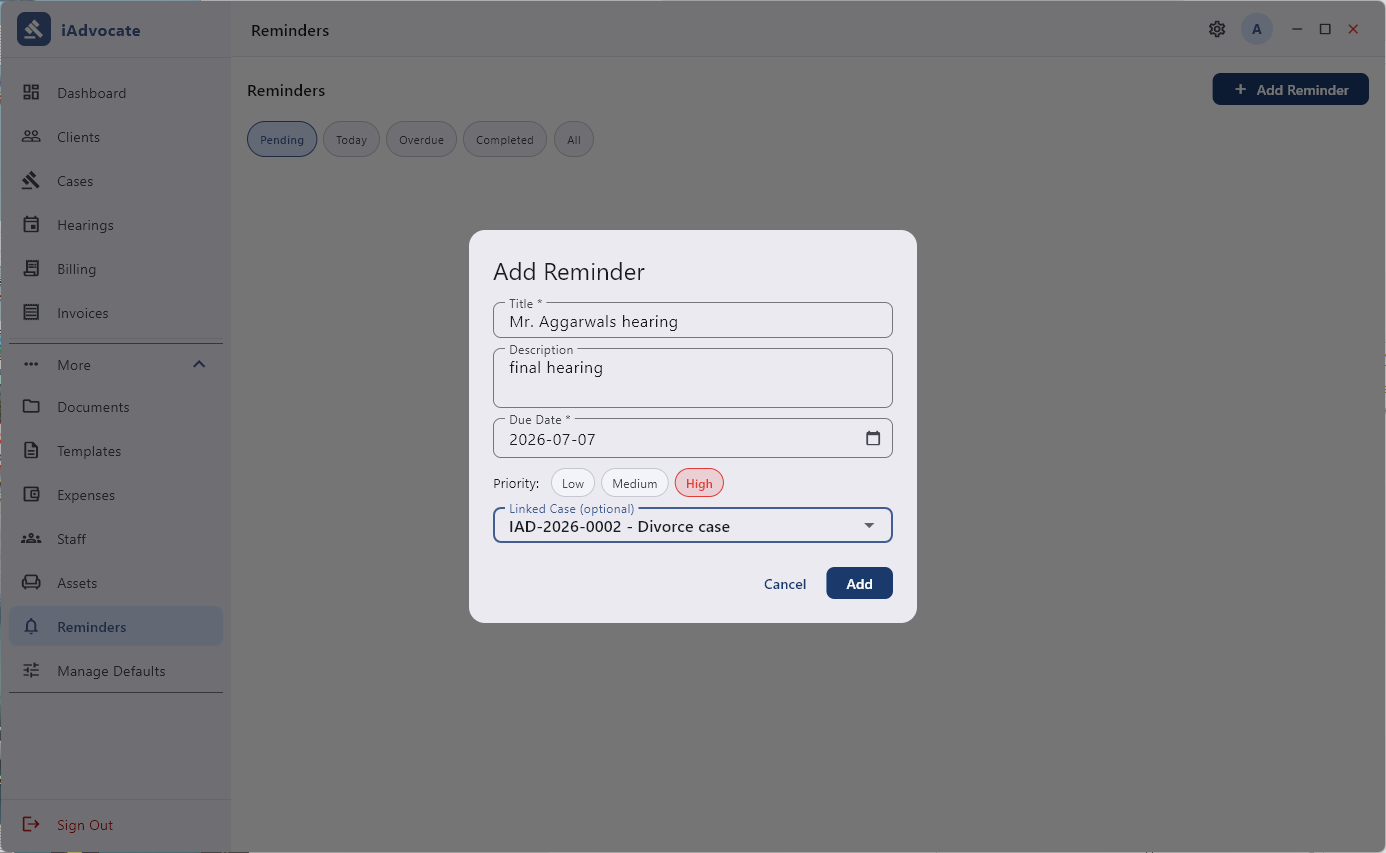Confirm with the Add button

859,583
